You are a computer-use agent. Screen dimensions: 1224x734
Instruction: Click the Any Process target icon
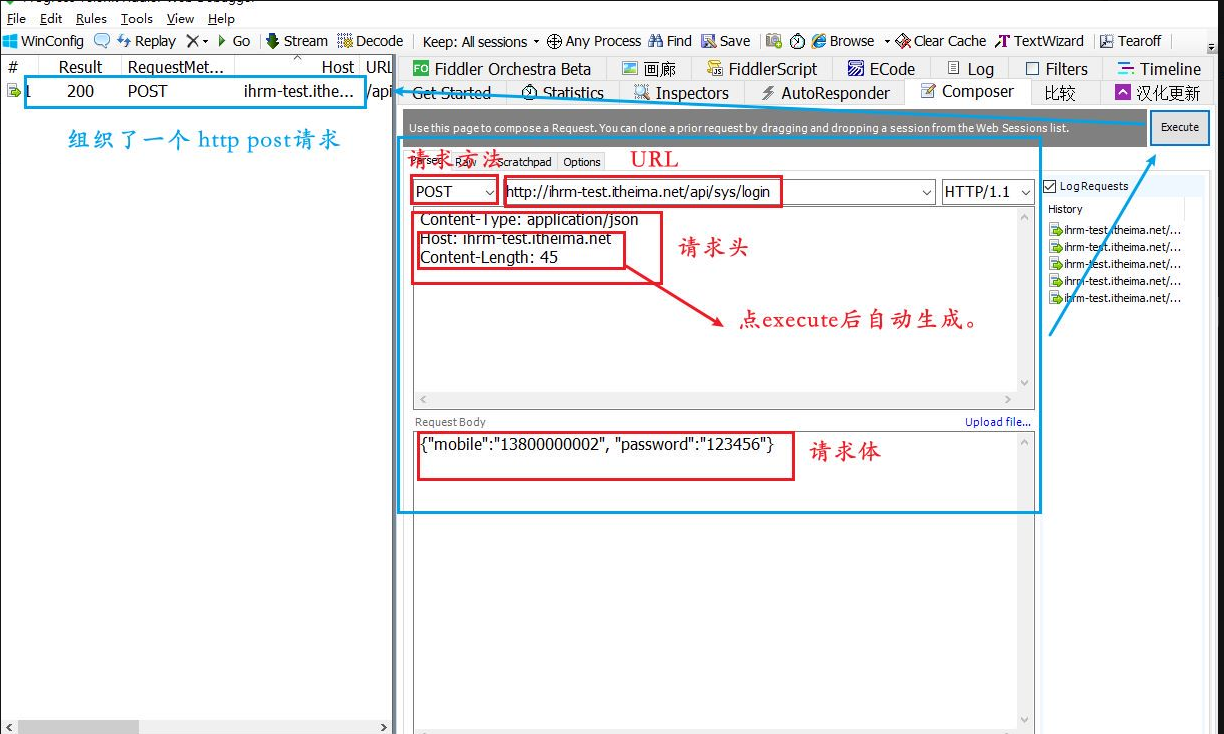554,41
